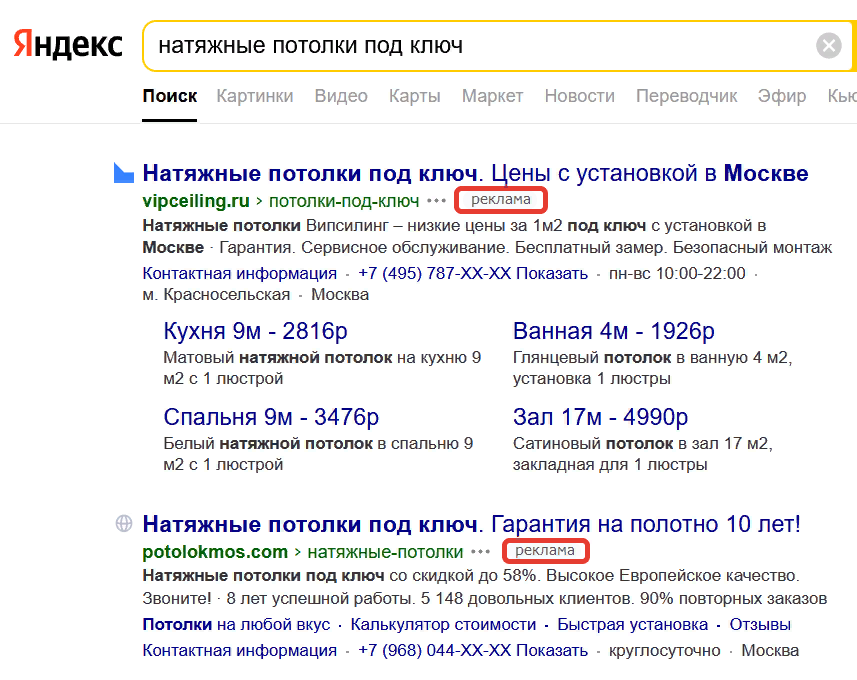This screenshot has width=857, height=680.
Task: Click description Глянцевый потолок в ванную
Action: 653,368
